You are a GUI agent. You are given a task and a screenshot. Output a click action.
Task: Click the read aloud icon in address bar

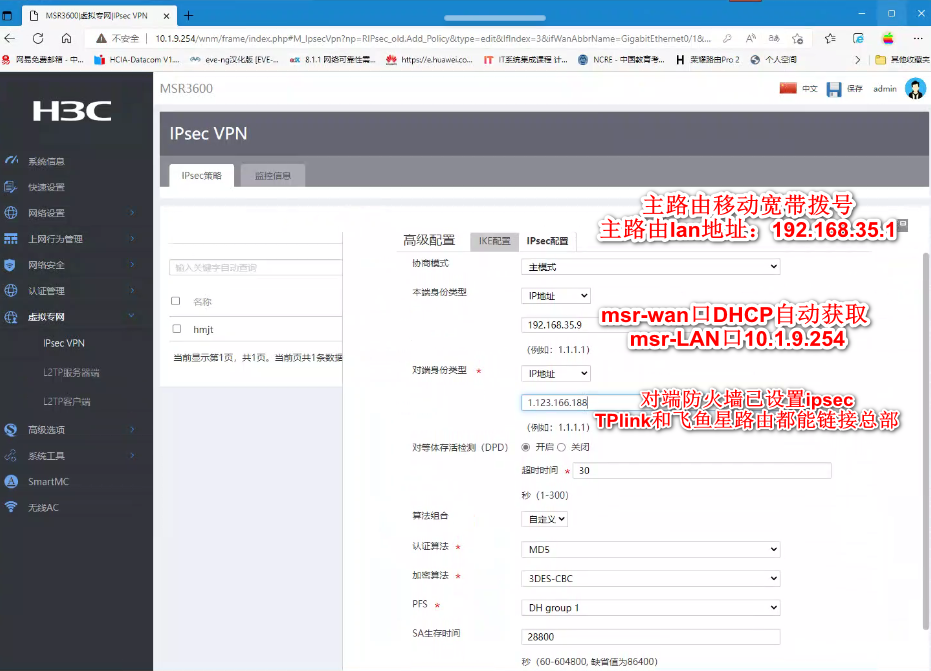[x=750, y=39]
